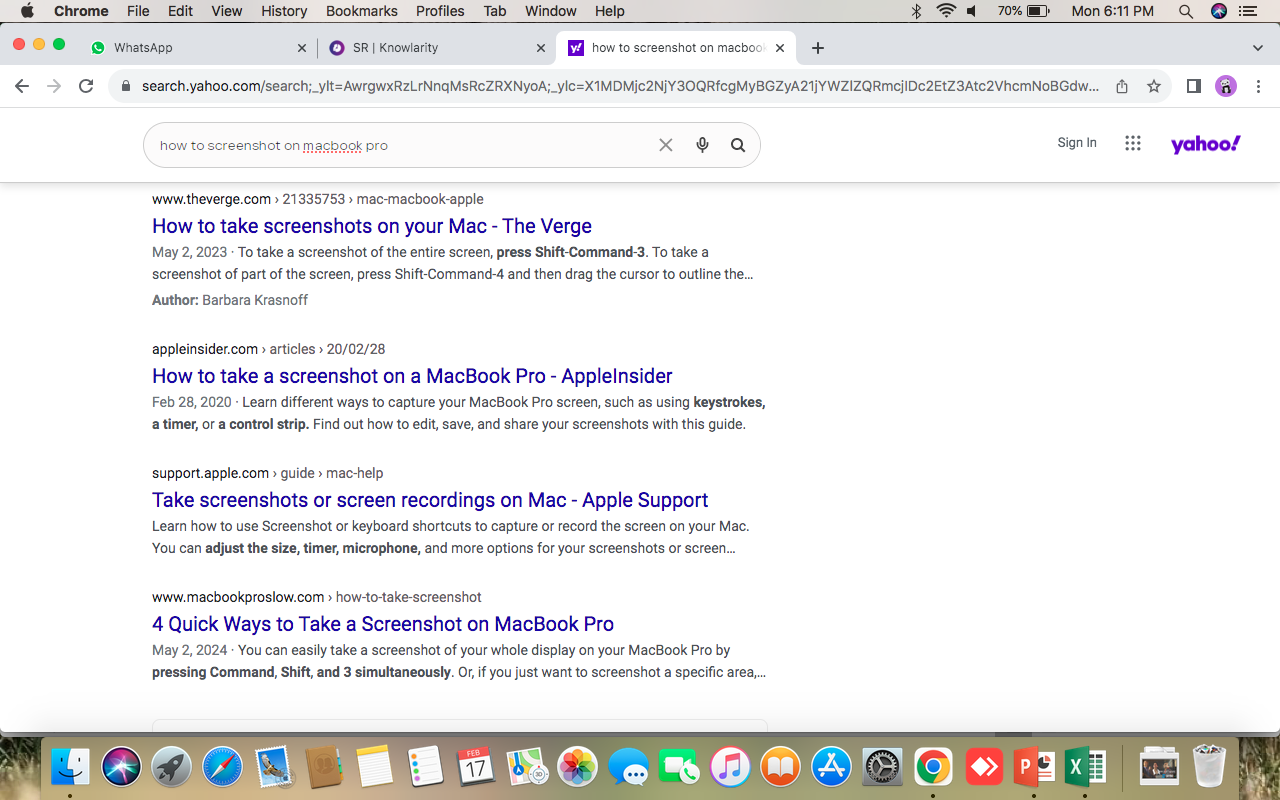Open the Profiles menu
Screen dimensions: 1280x800
tap(440, 11)
